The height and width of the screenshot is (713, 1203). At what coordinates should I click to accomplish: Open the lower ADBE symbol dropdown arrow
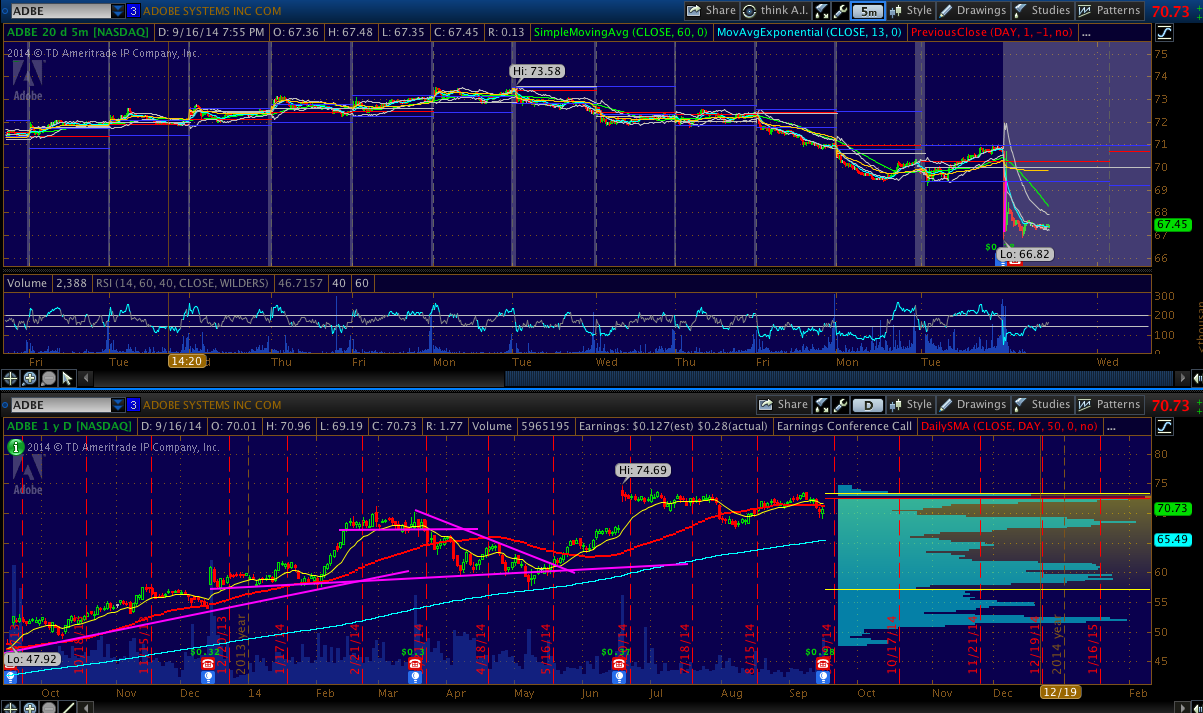(x=118, y=405)
